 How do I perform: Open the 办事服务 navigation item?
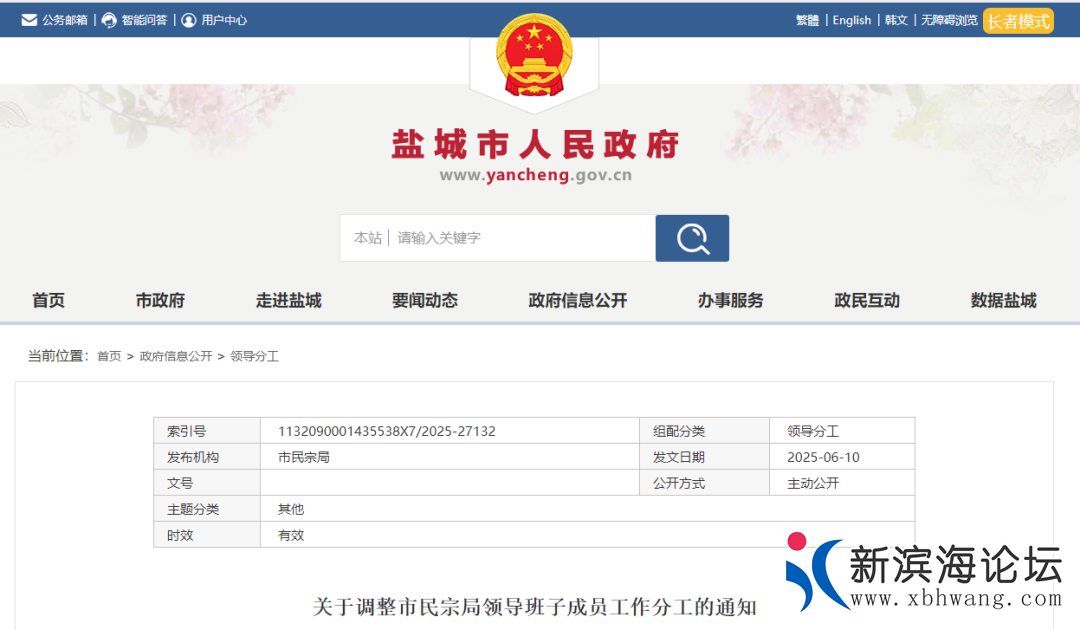point(730,300)
